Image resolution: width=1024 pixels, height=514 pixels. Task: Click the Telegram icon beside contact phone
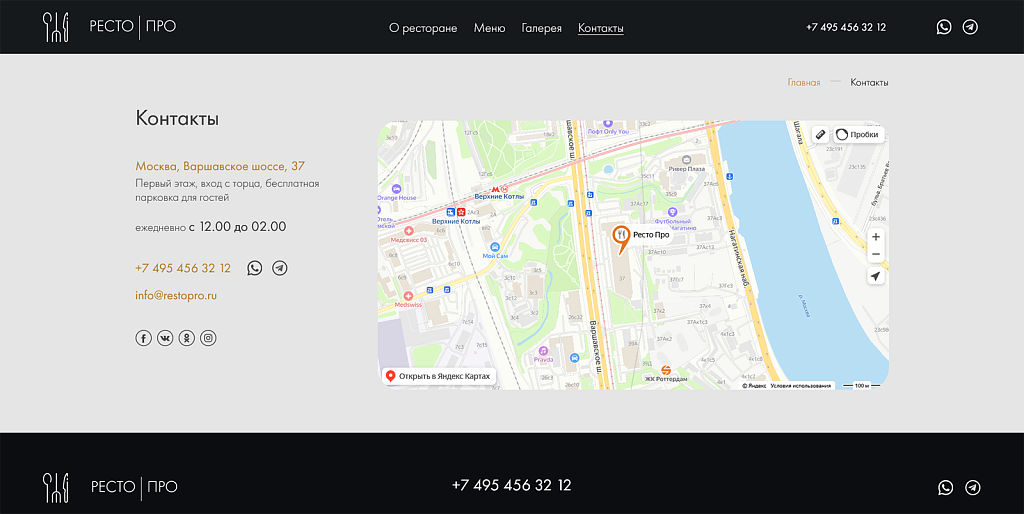tap(280, 268)
